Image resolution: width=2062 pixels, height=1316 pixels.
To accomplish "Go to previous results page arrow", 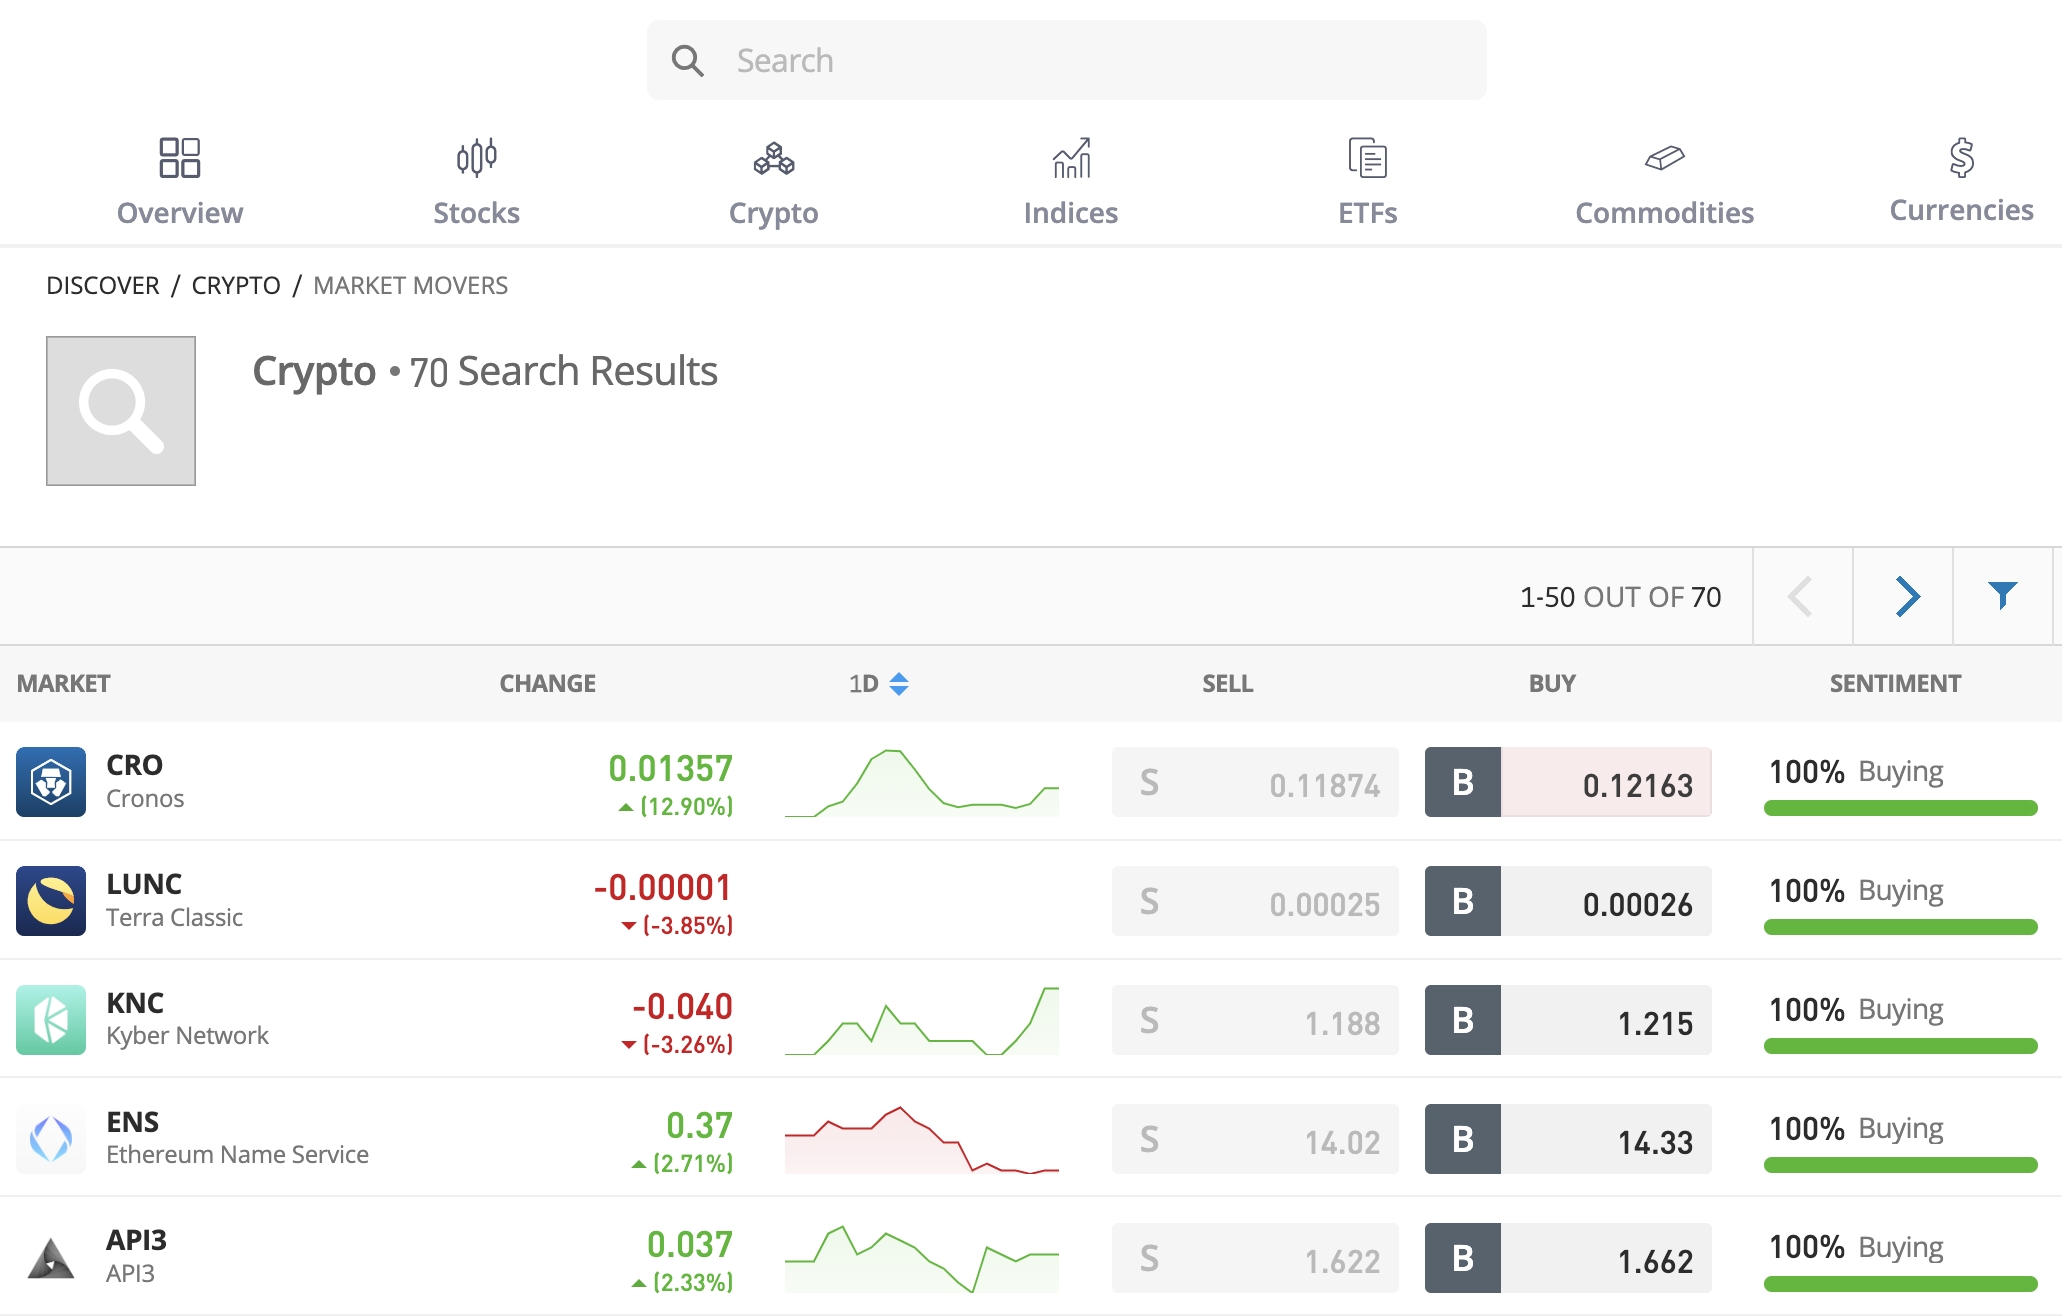I will tap(1802, 597).
